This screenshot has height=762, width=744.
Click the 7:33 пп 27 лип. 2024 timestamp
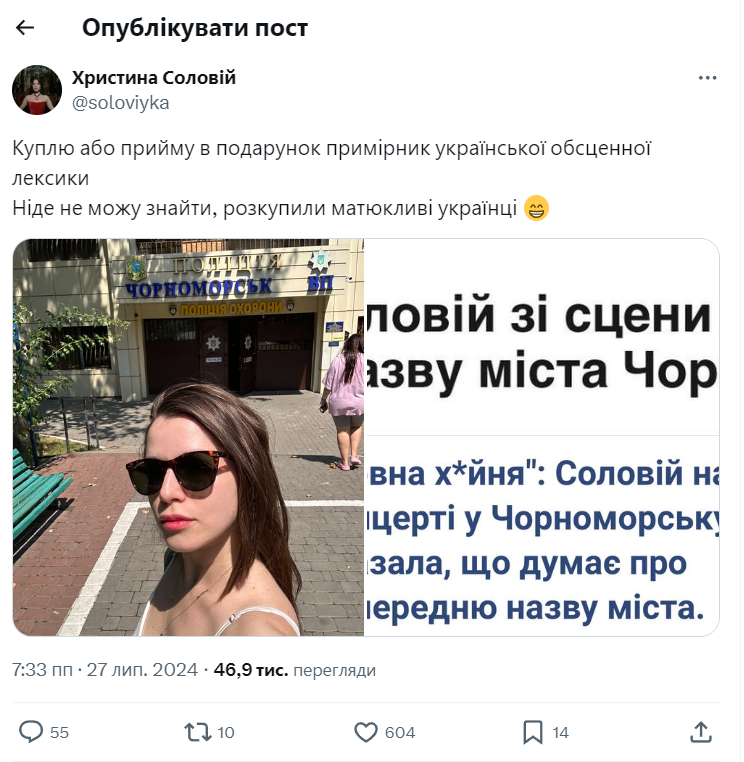105,670
